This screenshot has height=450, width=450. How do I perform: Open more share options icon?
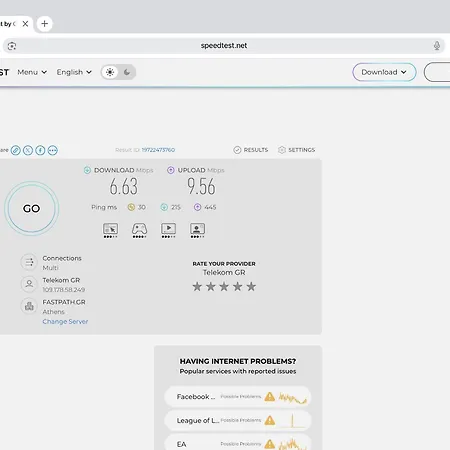(x=52, y=150)
